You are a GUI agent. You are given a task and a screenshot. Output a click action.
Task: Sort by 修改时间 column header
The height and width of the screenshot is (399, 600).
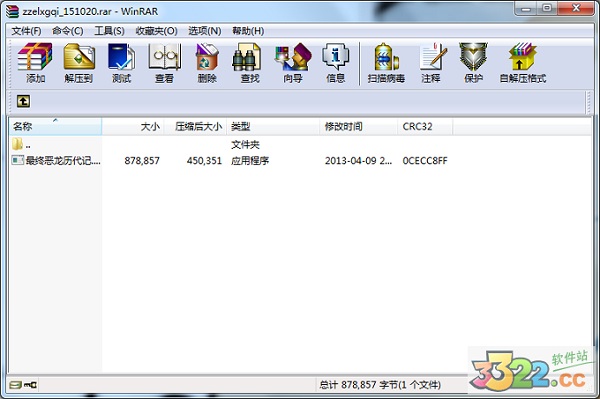click(359, 127)
